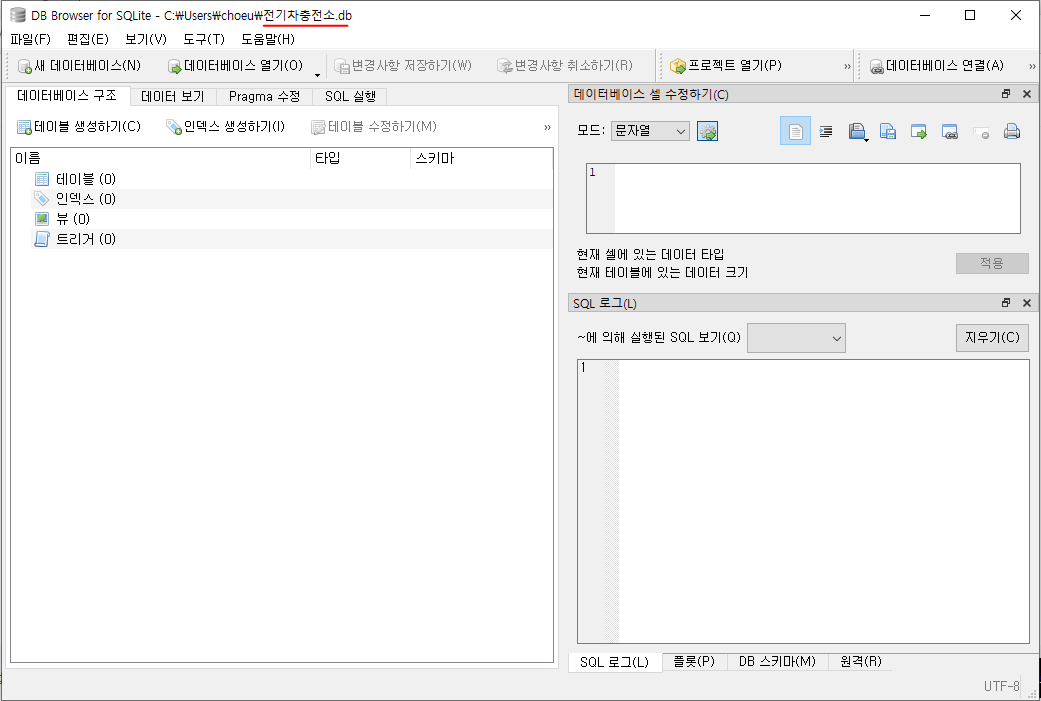Toggle the auto-switch mode gear button
1041x701 pixels.
pos(708,131)
